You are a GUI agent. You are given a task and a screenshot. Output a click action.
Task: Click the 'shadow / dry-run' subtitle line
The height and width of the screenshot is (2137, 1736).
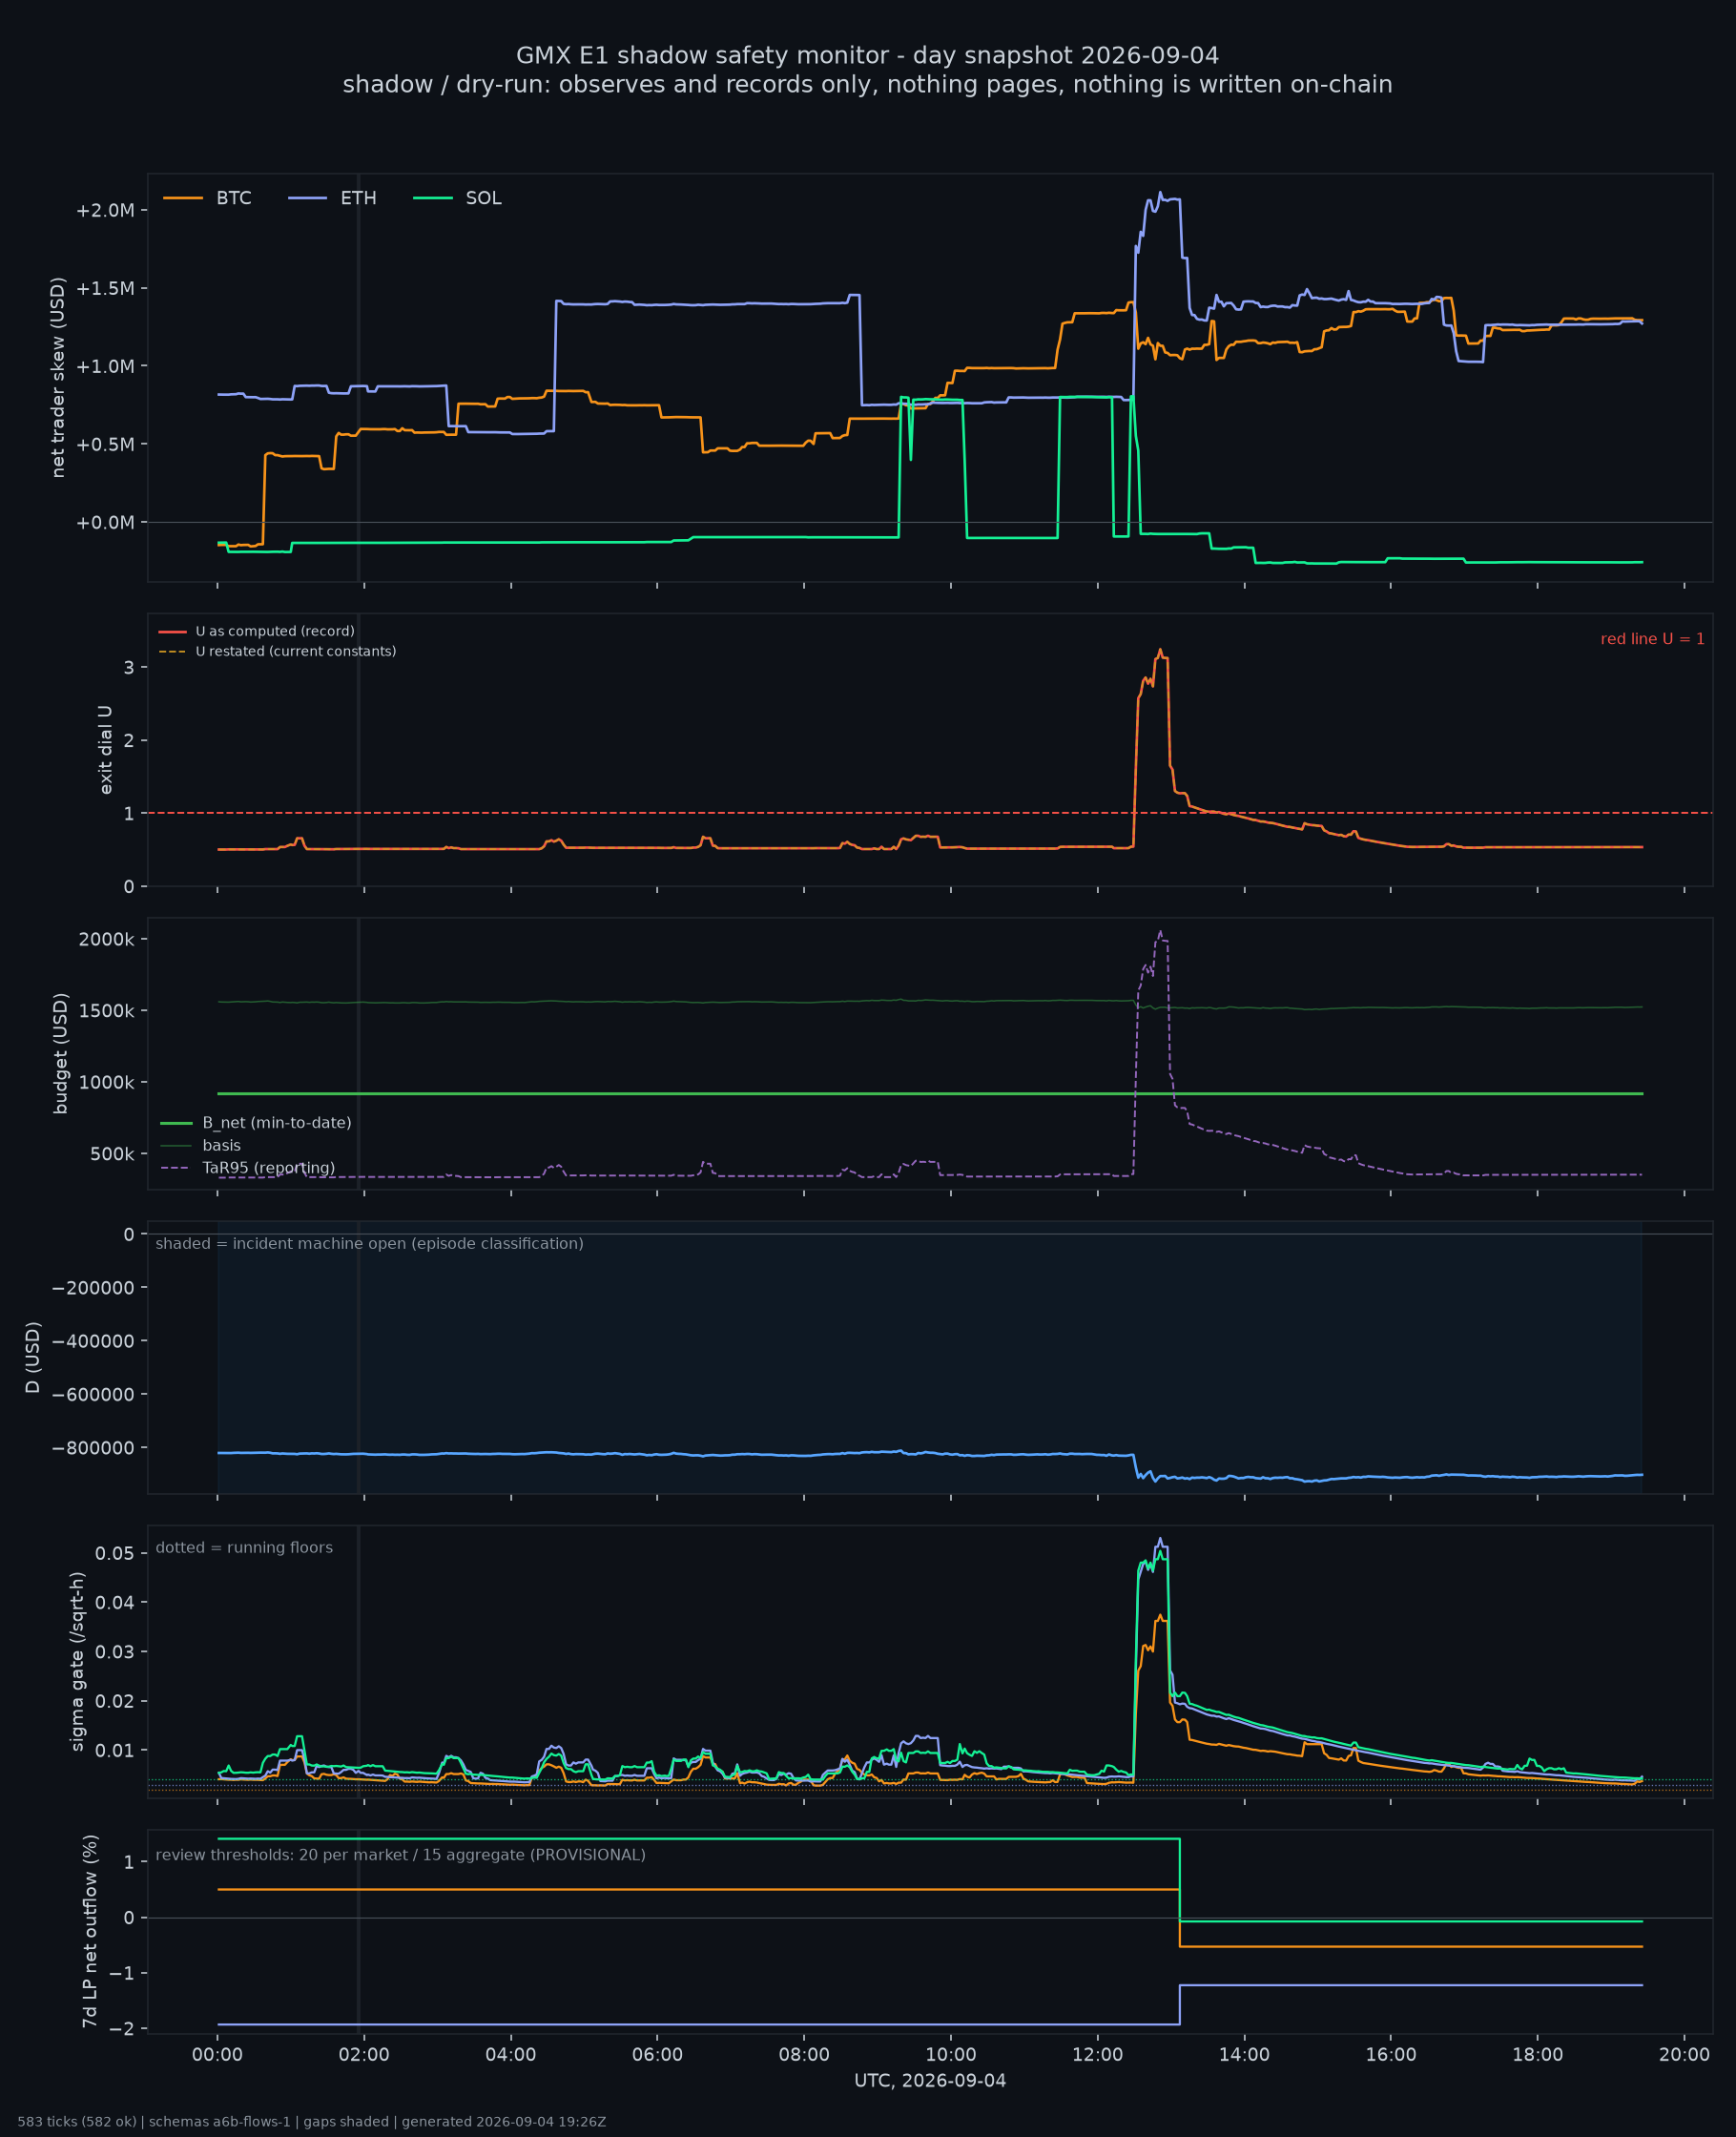click(867, 85)
